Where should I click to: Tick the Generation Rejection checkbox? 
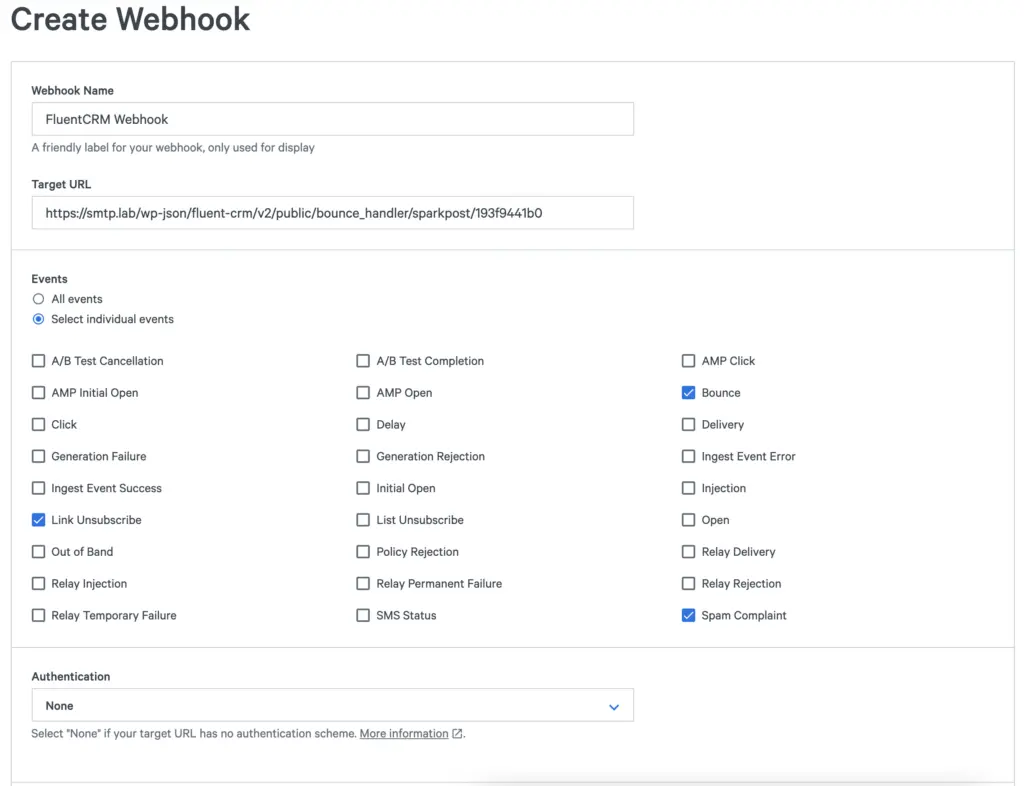tap(363, 456)
